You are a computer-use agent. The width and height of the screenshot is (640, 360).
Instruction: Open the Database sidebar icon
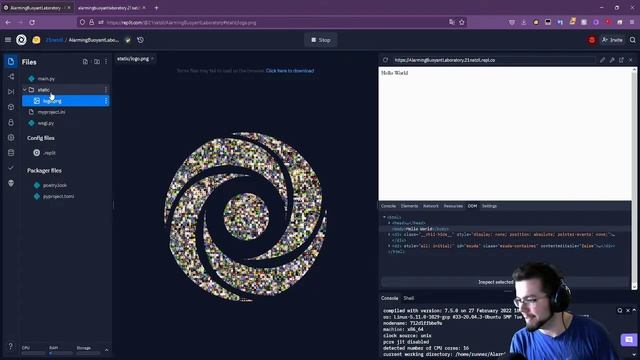(x=11, y=153)
